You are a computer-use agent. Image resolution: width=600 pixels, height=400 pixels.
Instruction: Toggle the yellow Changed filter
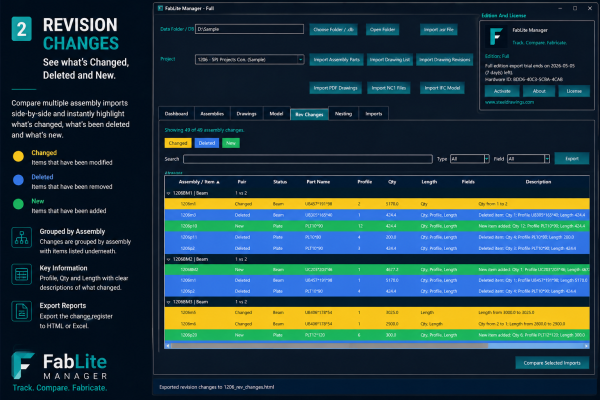click(x=178, y=143)
